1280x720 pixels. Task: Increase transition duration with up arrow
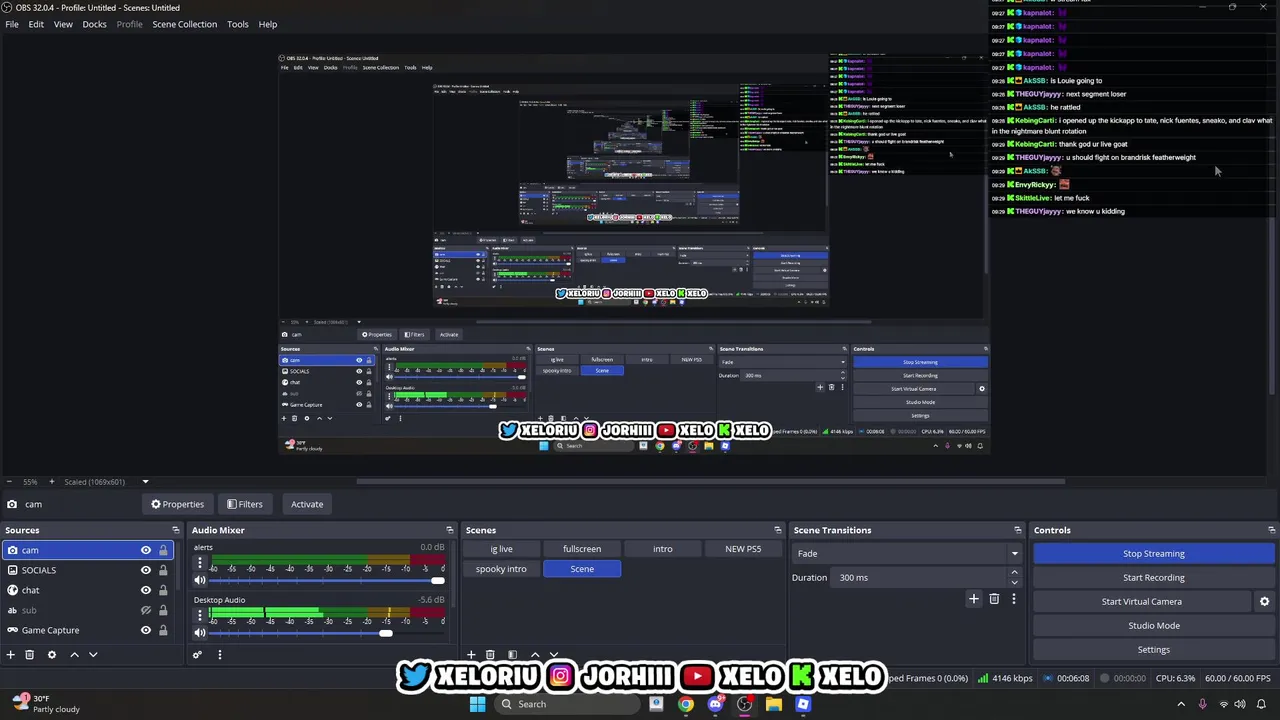tap(1014, 572)
